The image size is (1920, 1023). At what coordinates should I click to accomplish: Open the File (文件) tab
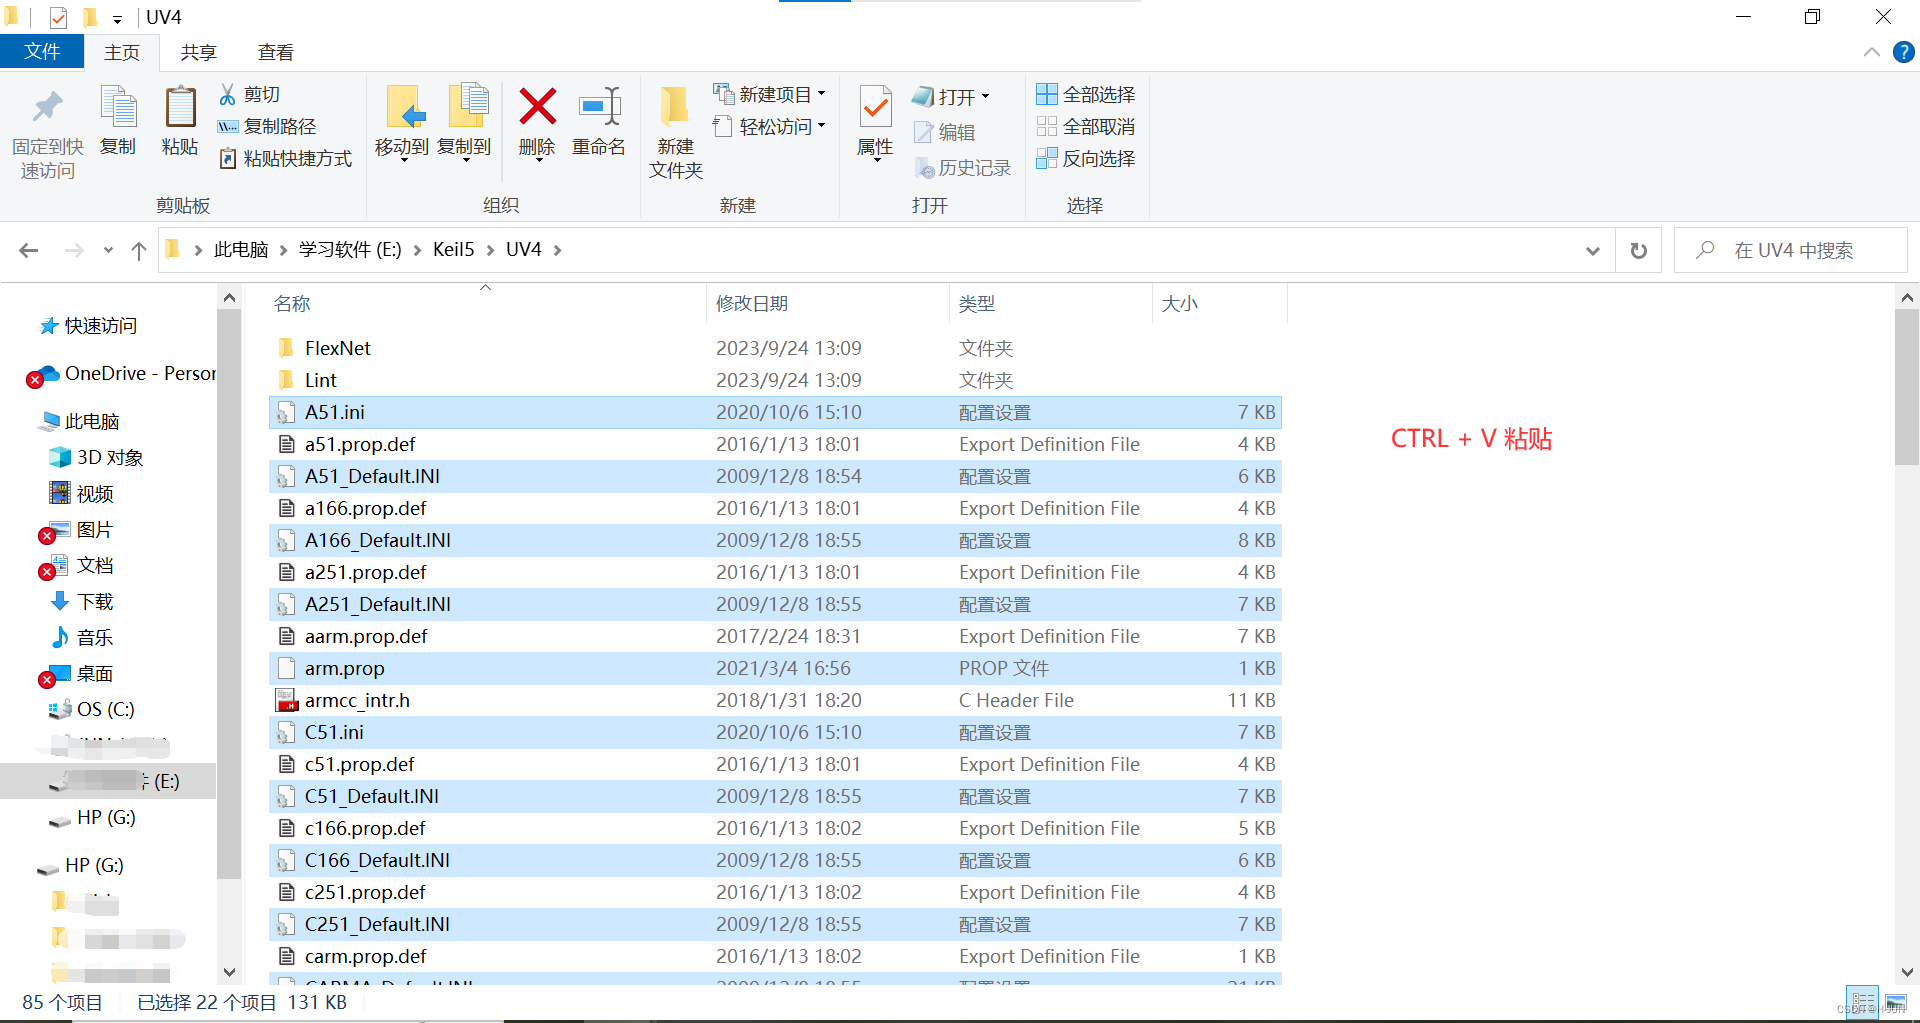pyautogui.click(x=42, y=52)
